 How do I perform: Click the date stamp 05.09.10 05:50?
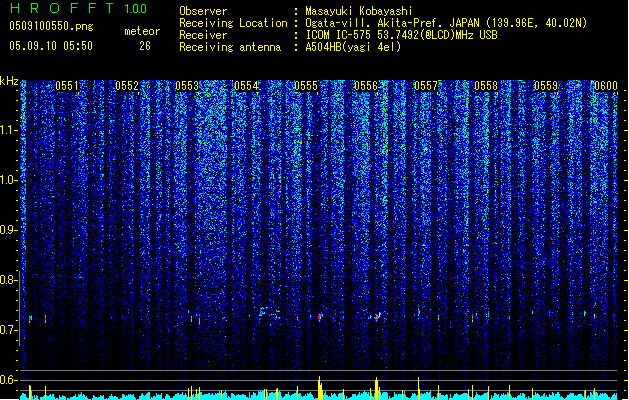pyautogui.click(x=51, y=46)
